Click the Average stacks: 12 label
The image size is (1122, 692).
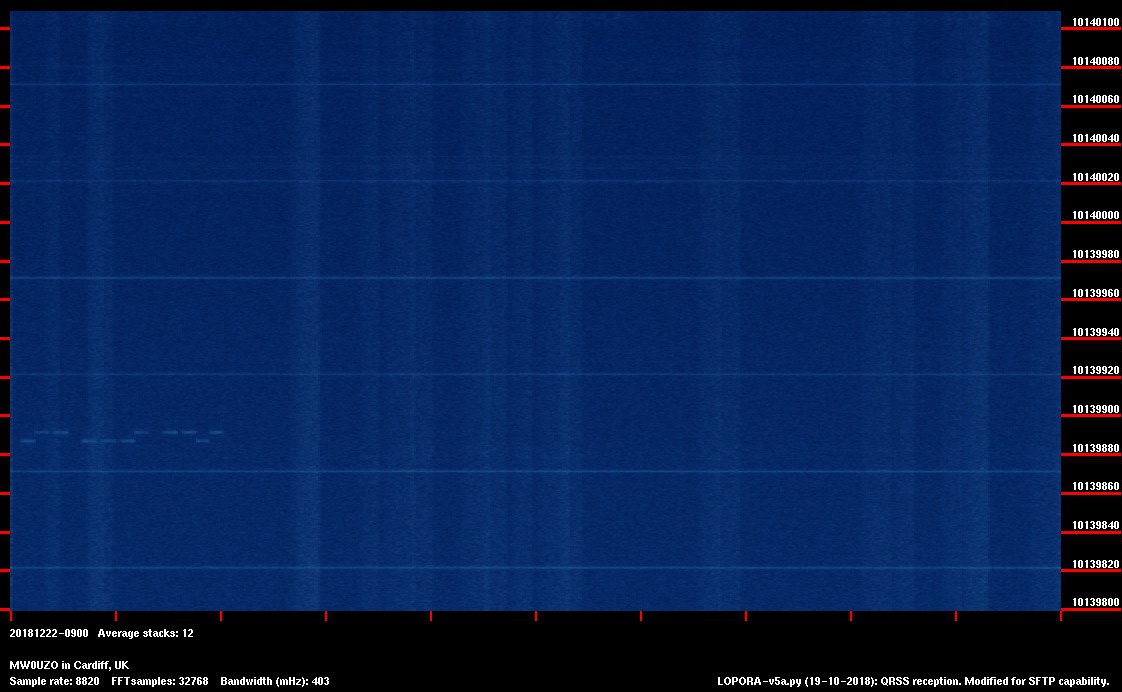click(x=145, y=633)
